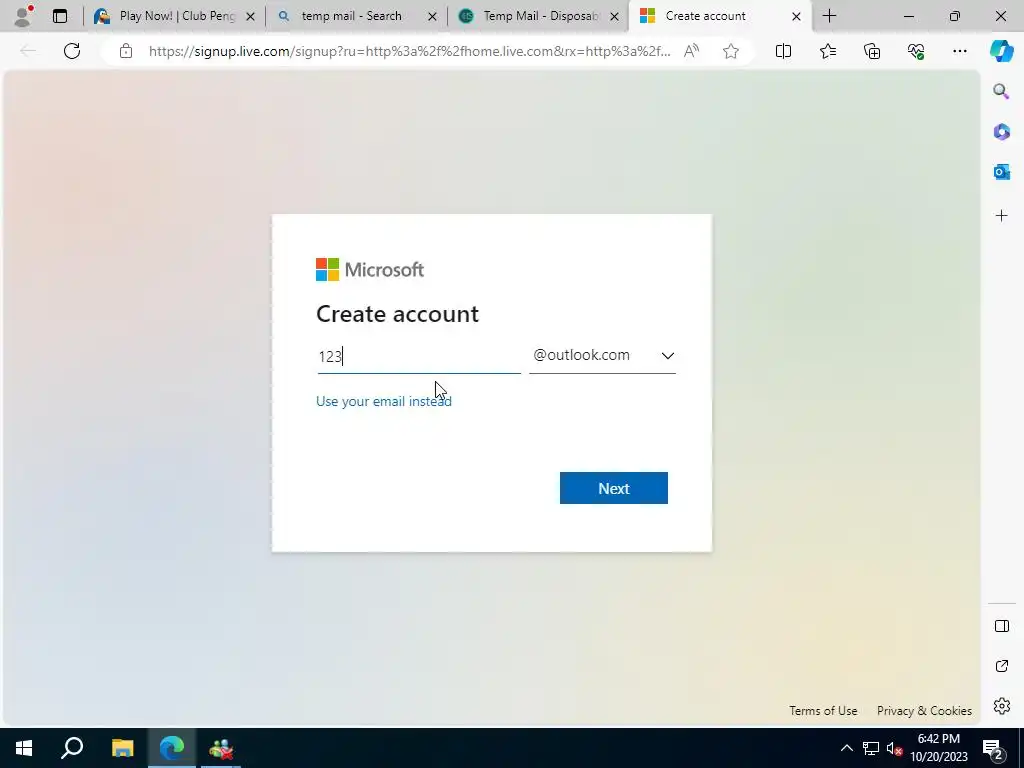Open Microsoft 365 sidebar app

1001,132
